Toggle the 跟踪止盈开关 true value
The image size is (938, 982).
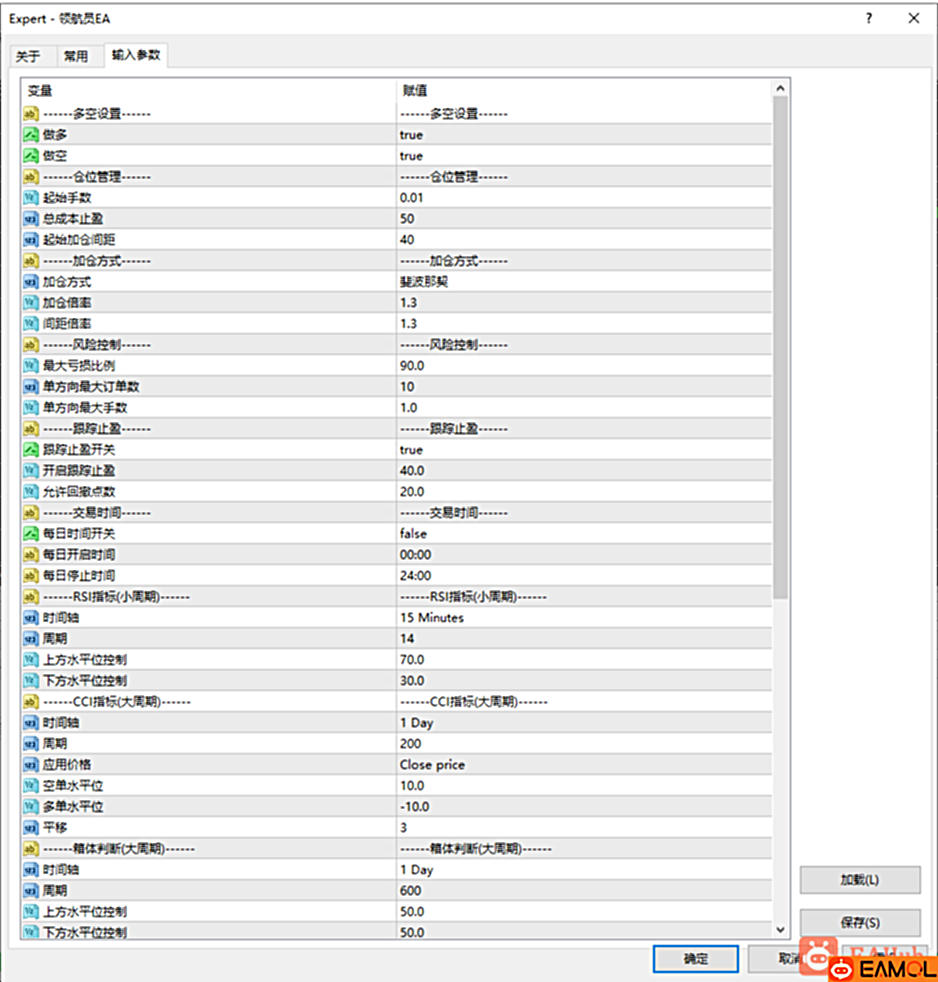[x=411, y=450]
